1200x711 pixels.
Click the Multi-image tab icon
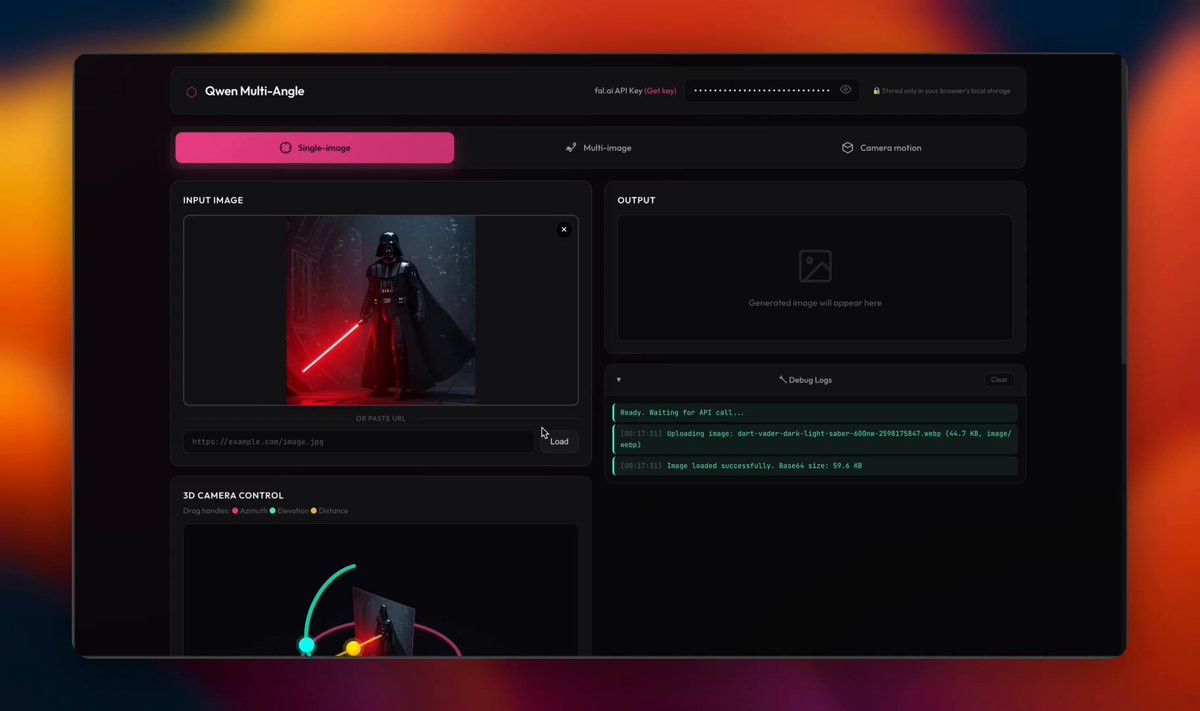coord(571,148)
